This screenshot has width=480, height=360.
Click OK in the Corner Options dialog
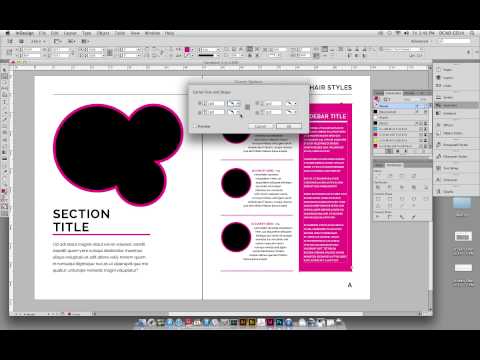[x=289, y=126]
